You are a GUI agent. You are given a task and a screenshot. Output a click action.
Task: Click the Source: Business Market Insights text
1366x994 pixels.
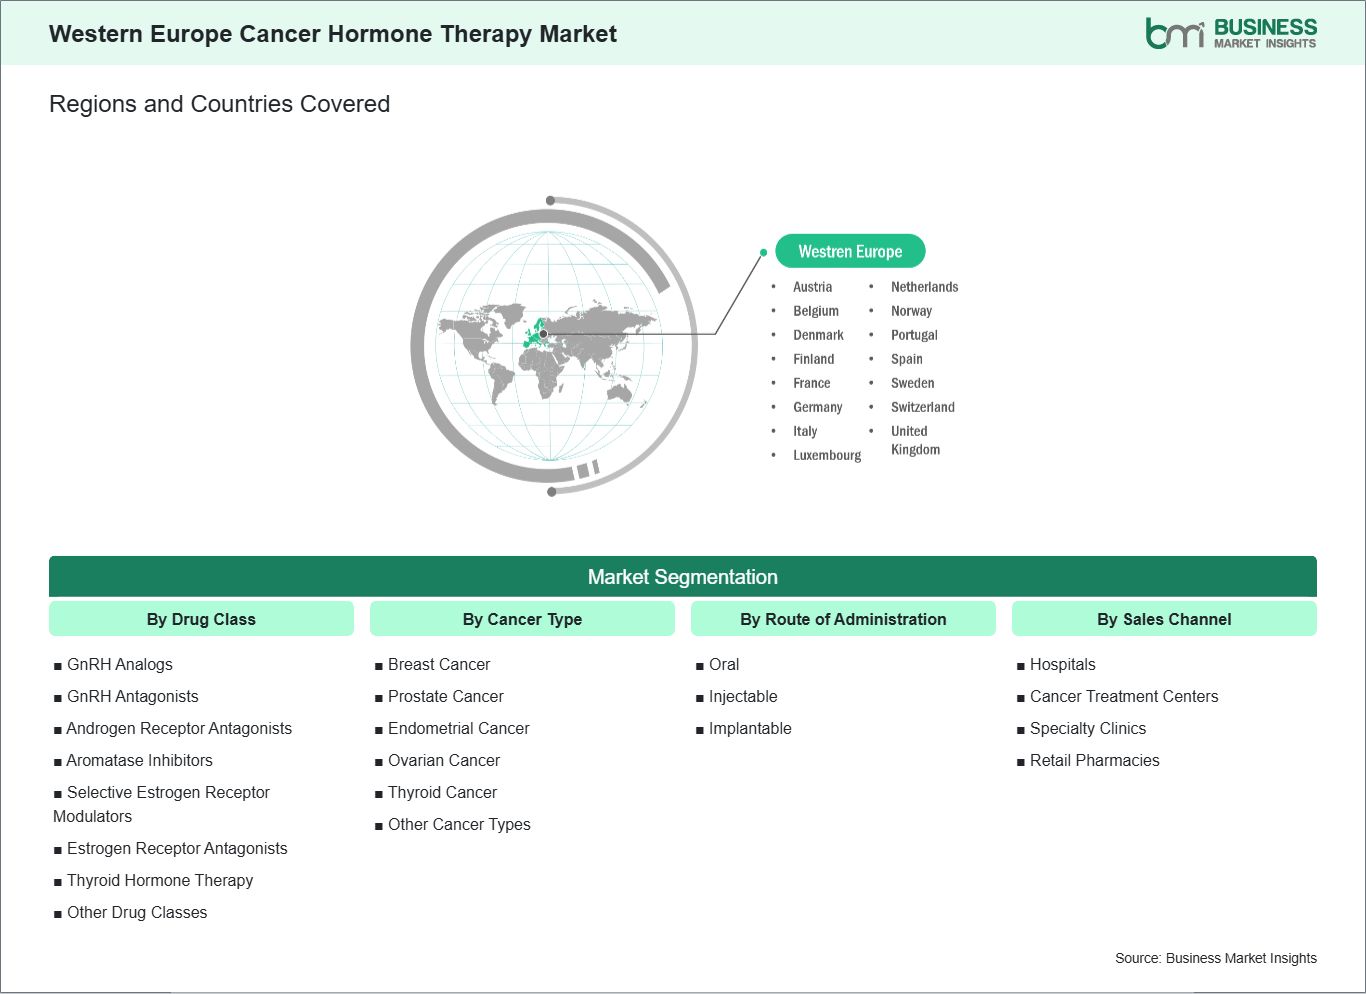point(1215,958)
